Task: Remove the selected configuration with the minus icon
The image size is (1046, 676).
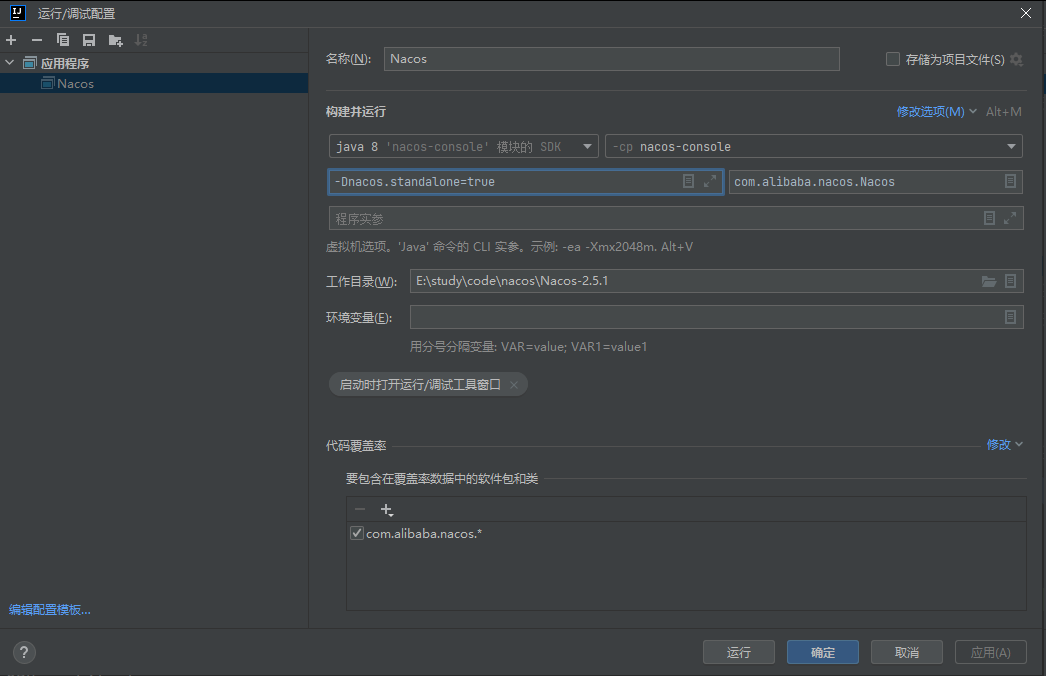Action: click(x=37, y=40)
